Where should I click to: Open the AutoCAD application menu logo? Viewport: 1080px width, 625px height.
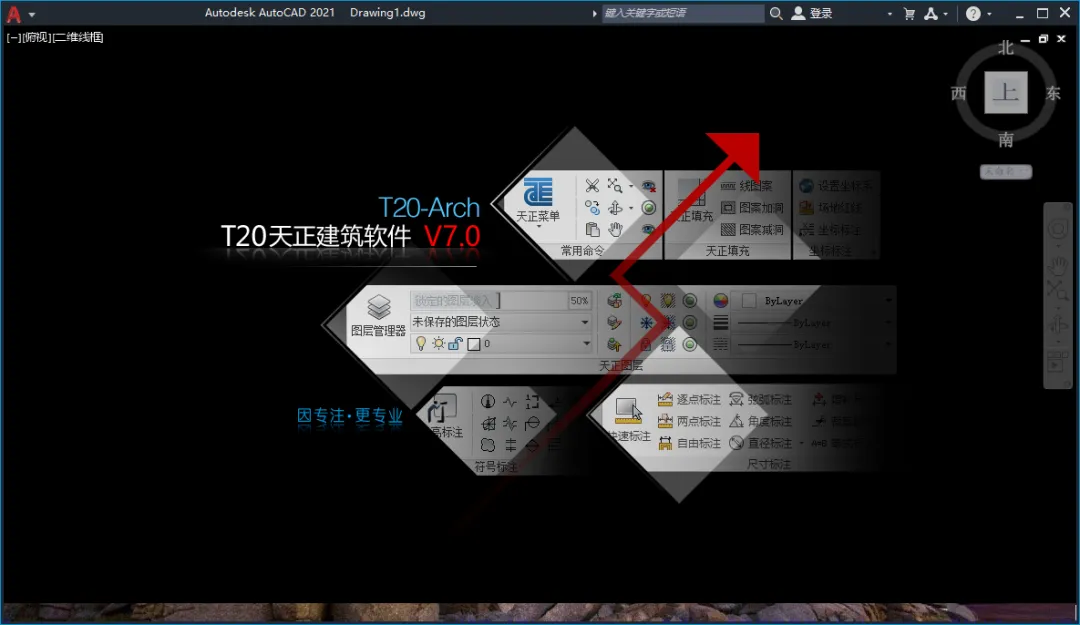(x=13, y=14)
